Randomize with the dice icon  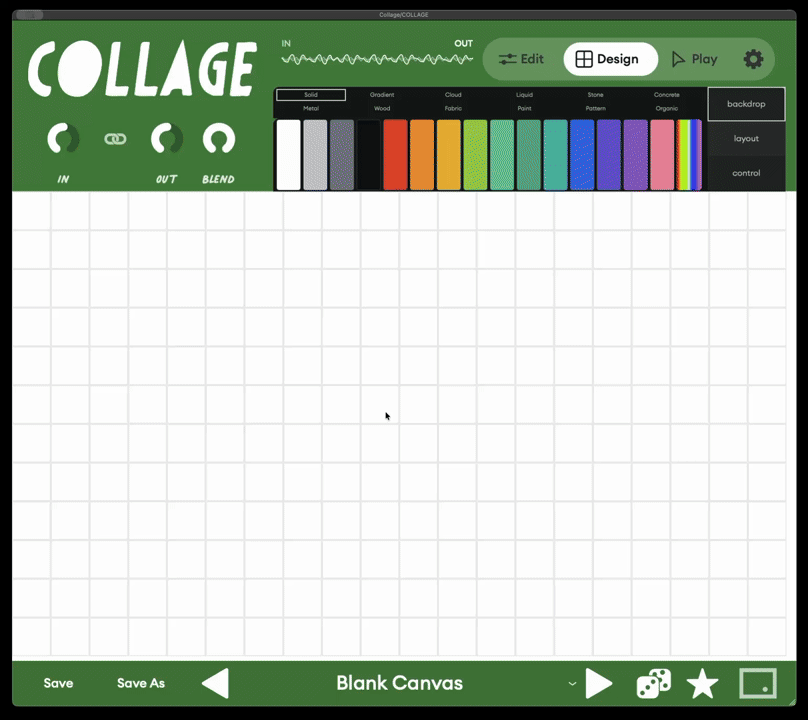[654, 683]
